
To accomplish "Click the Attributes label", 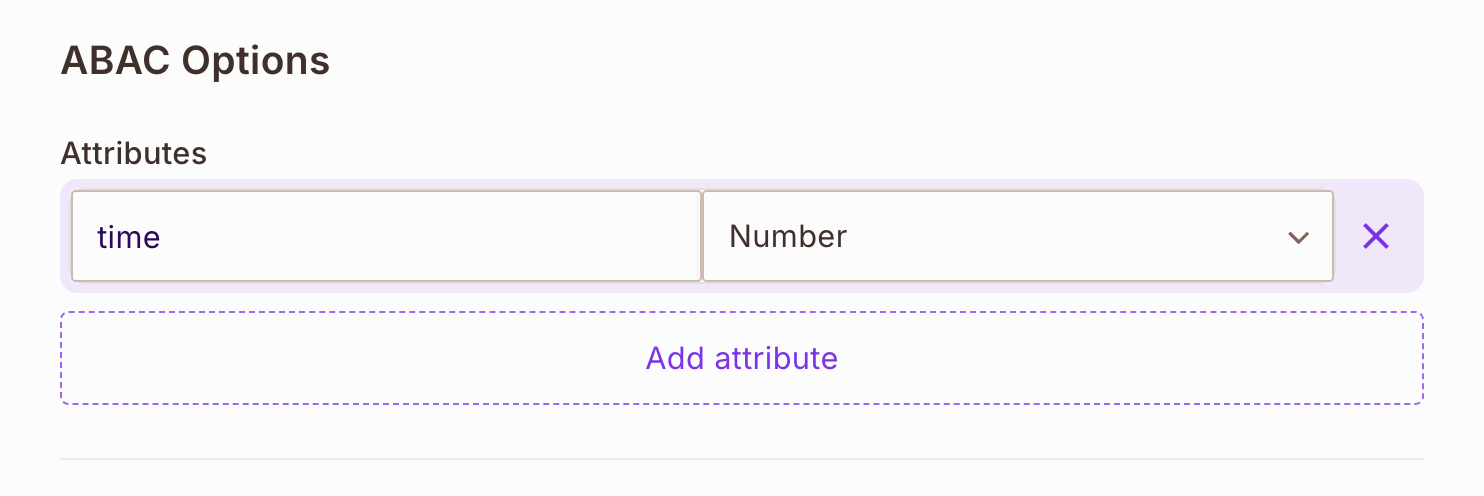I will coord(134,153).
